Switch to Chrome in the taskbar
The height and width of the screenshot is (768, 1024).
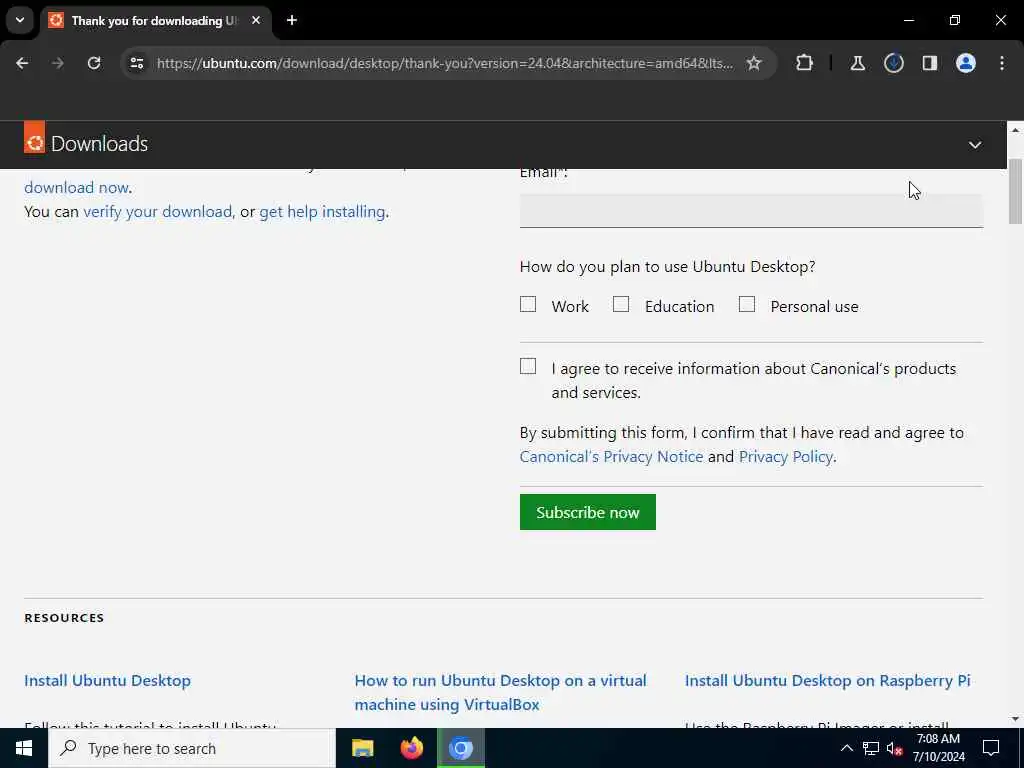point(460,748)
